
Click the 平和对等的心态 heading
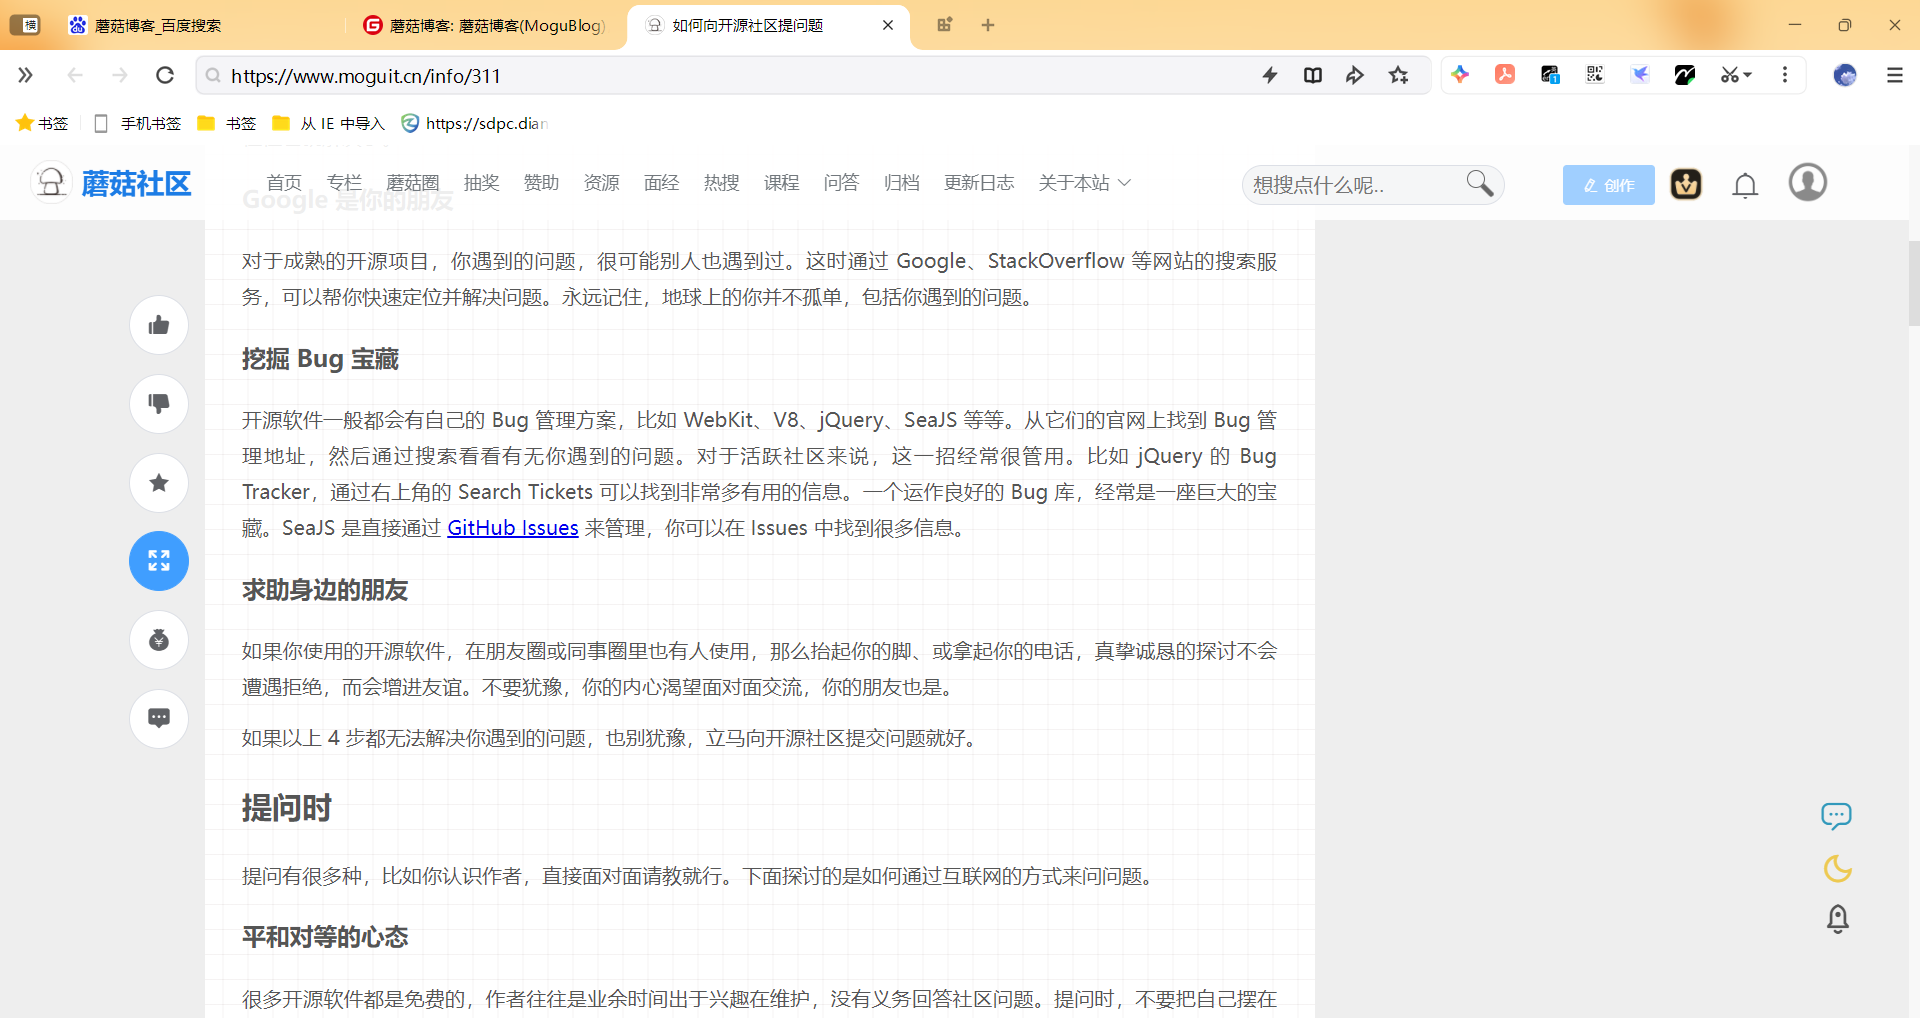[x=325, y=937]
